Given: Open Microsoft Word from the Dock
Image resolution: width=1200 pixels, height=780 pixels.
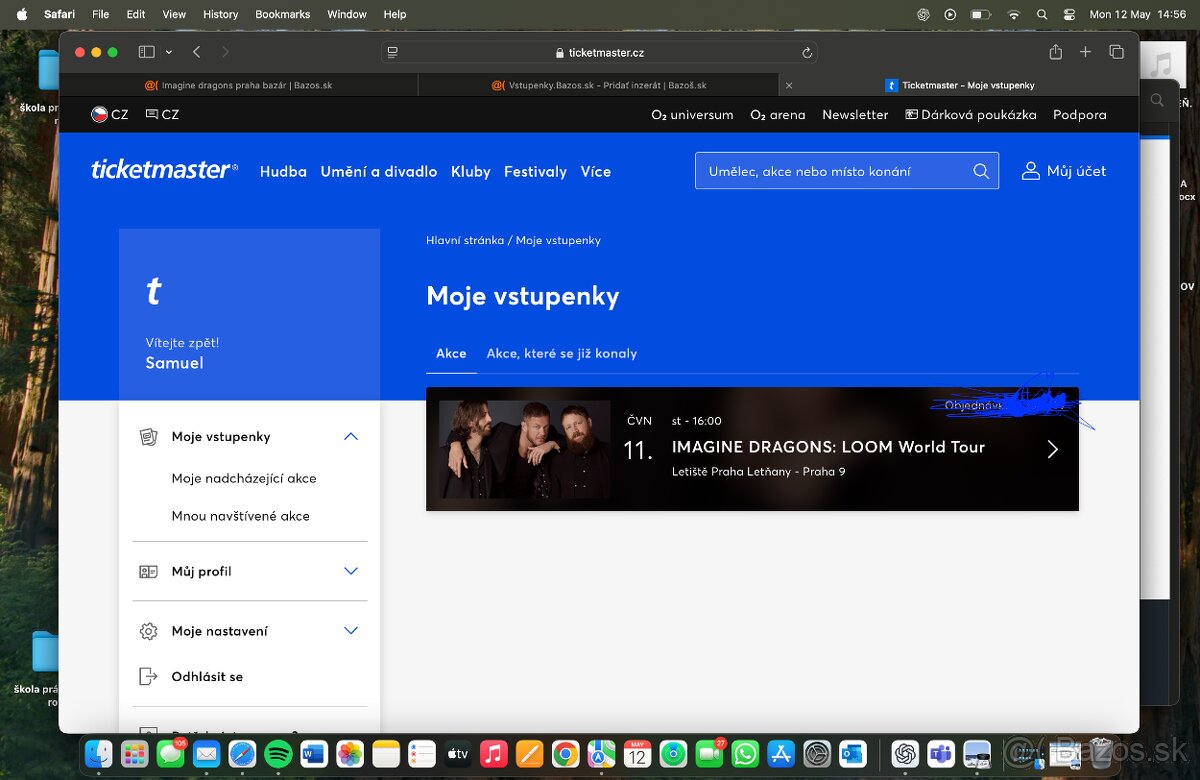Looking at the screenshot, I should click(314, 753).
